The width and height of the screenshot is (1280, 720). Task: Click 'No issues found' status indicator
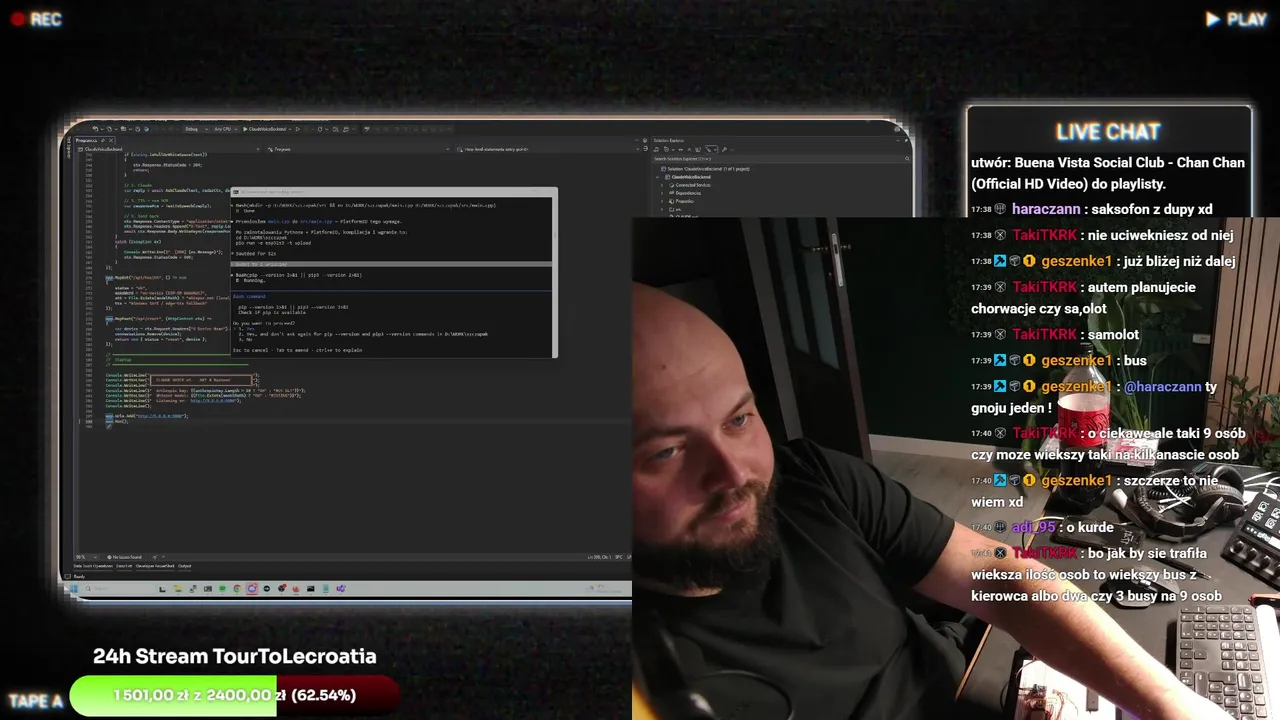click(x=124, y=557)
